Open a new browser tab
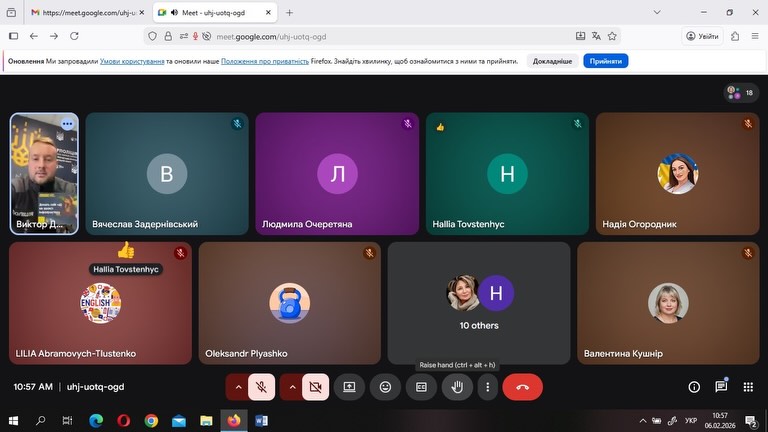Viewport: 768px width, 432px height. [x=290, y=13]
